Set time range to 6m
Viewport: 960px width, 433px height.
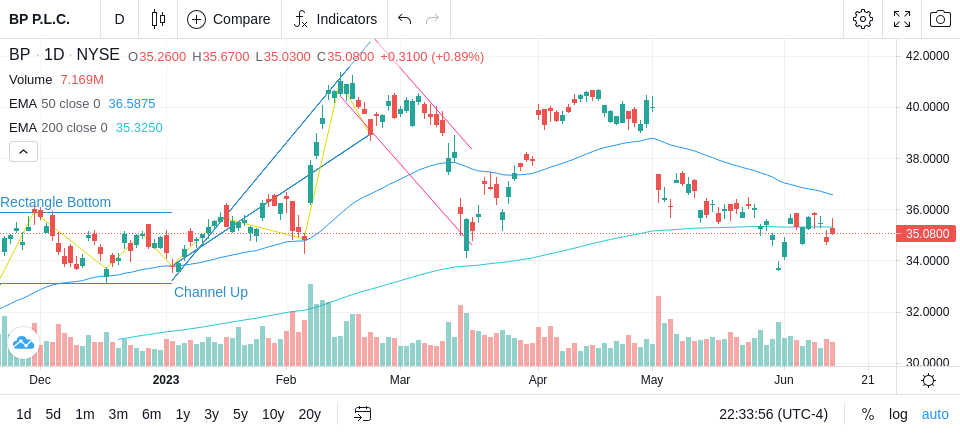coord(151,414)
